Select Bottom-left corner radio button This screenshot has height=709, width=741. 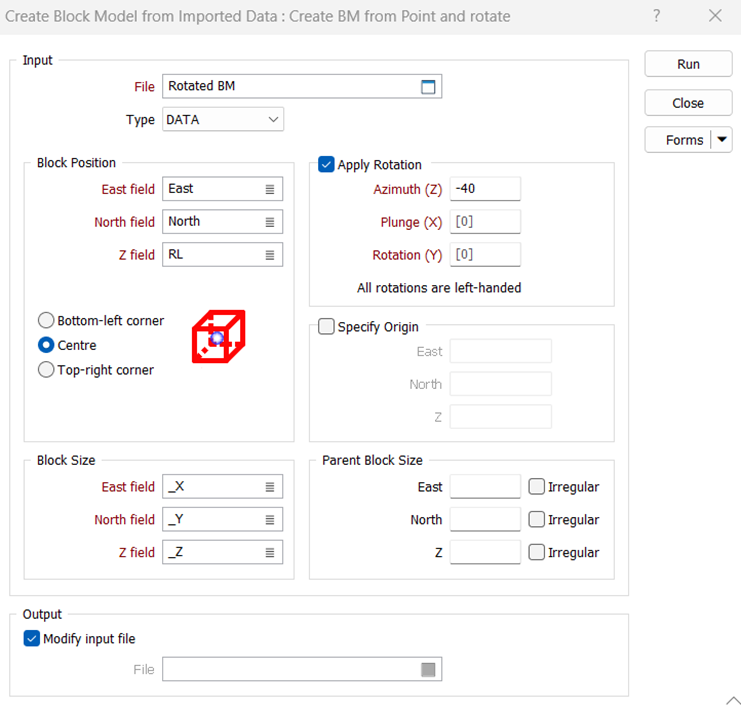(46, 321)
